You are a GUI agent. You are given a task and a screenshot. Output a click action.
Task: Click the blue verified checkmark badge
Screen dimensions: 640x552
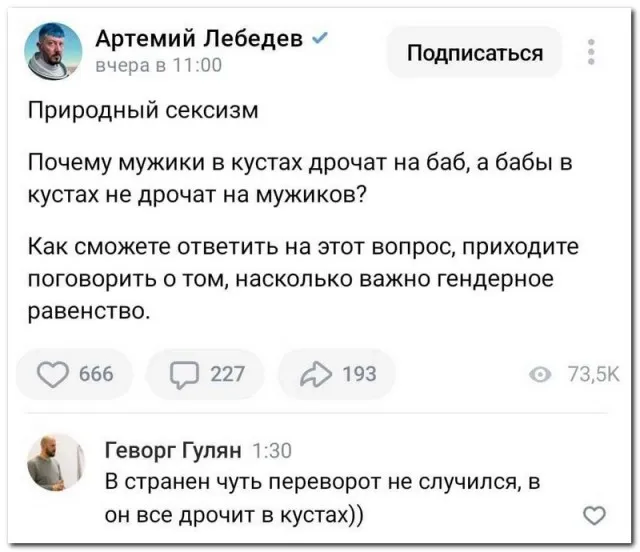(x=318, y=38)
